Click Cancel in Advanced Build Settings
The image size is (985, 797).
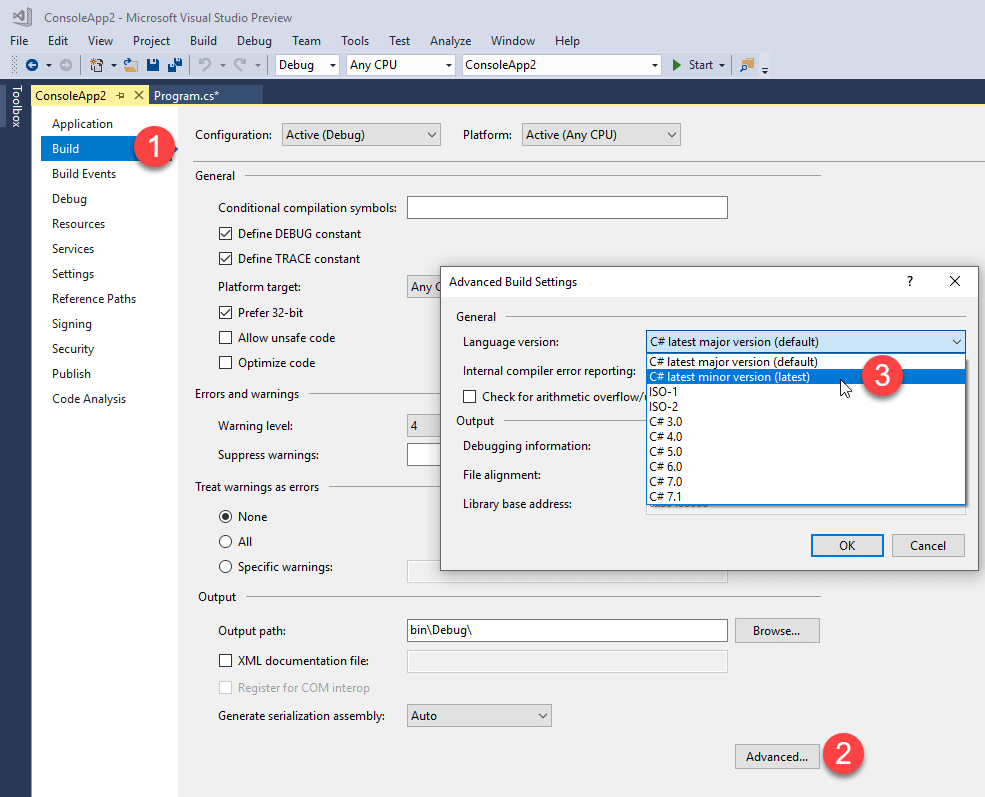click(x=928, y=546)
